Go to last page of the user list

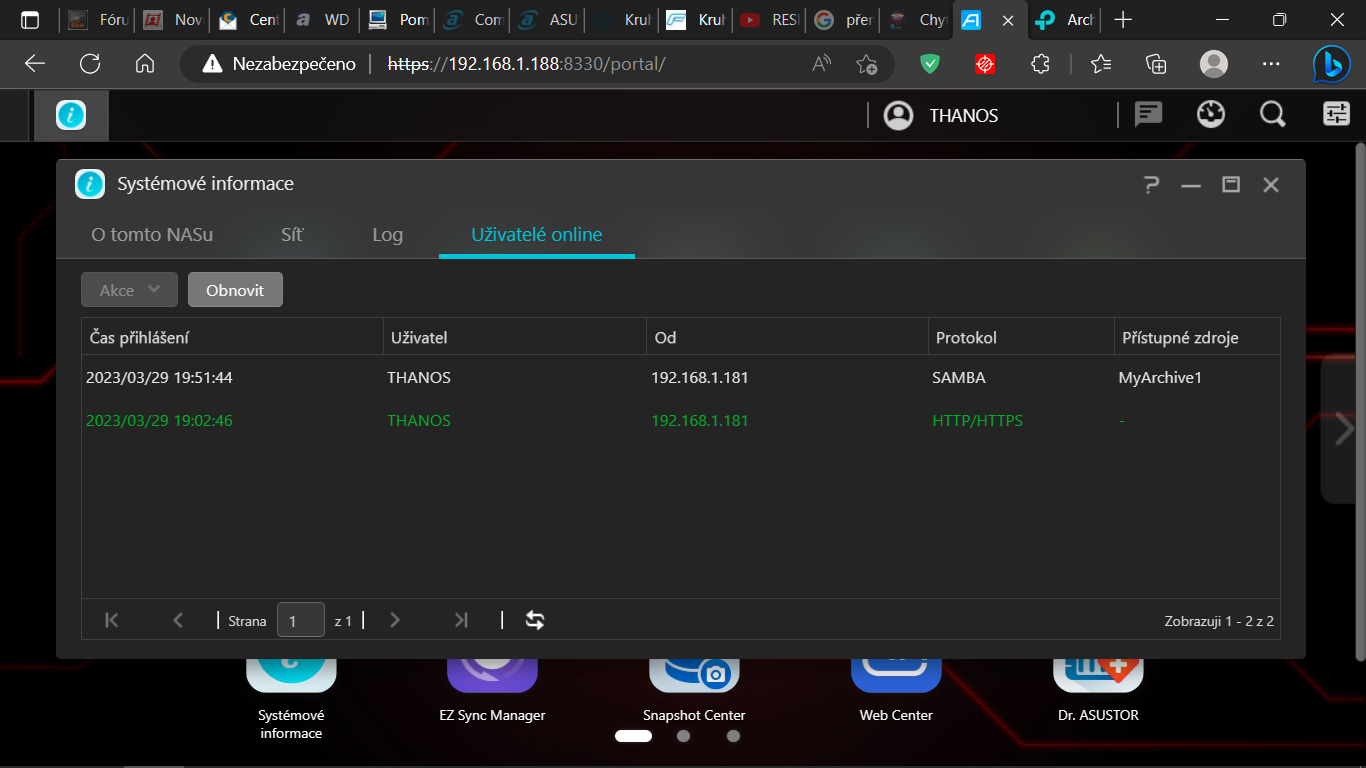pos(461,620)
